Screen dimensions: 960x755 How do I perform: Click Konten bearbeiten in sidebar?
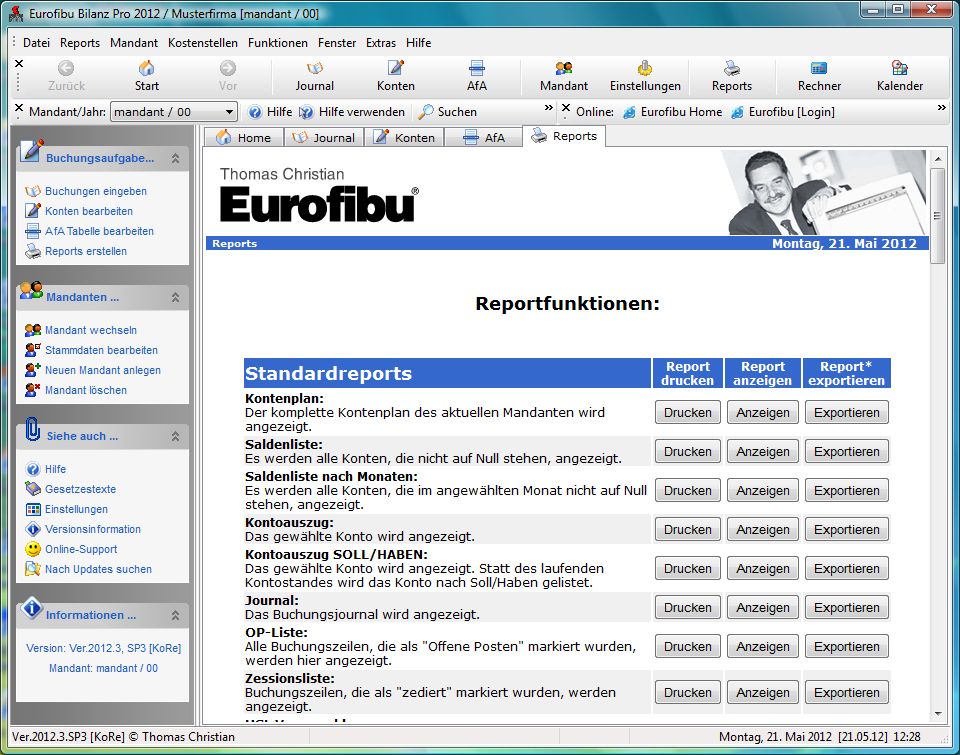click(x=79, y=211)
